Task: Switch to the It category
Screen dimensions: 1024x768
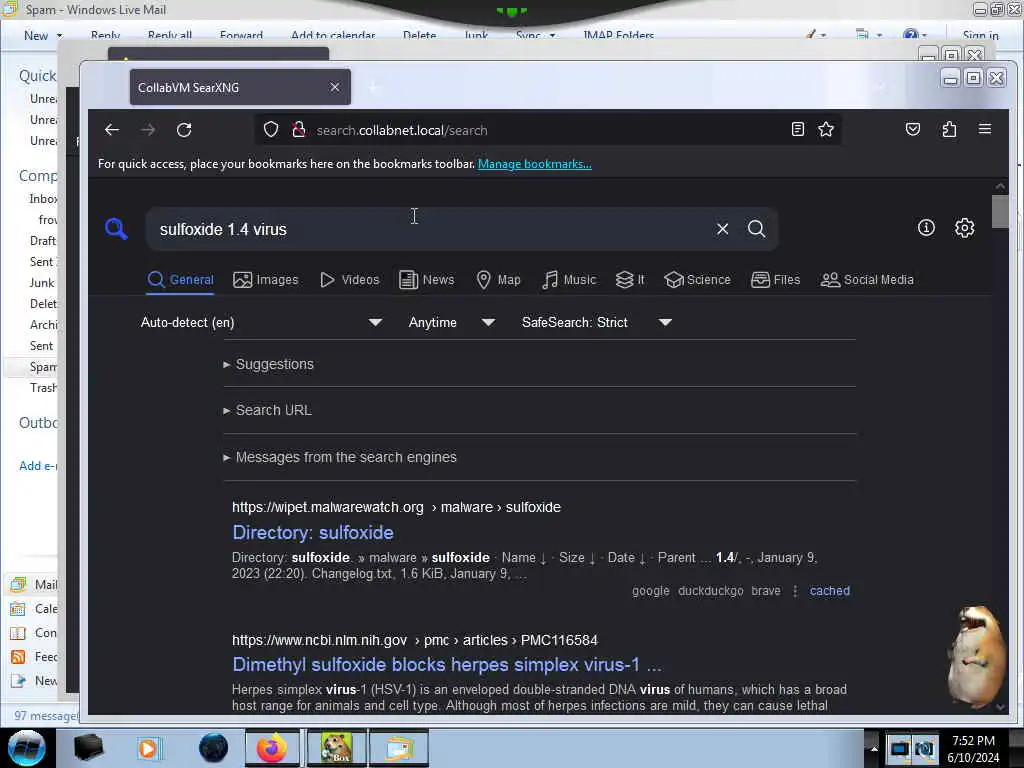Action: [630, 280]
